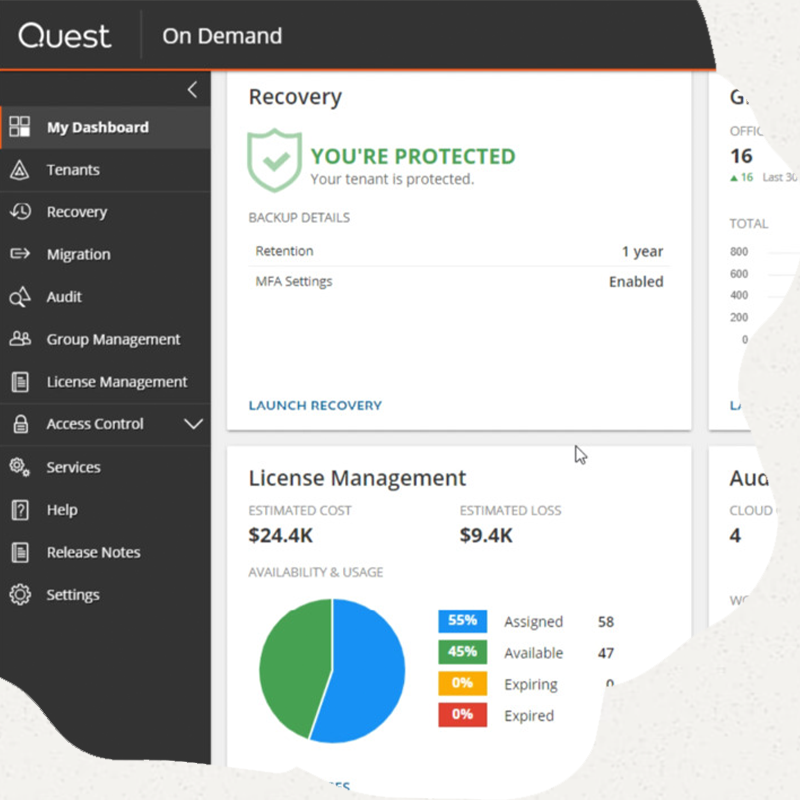Click the Migration arrow icon
This screenshot has width=800, height=800.
20,254
